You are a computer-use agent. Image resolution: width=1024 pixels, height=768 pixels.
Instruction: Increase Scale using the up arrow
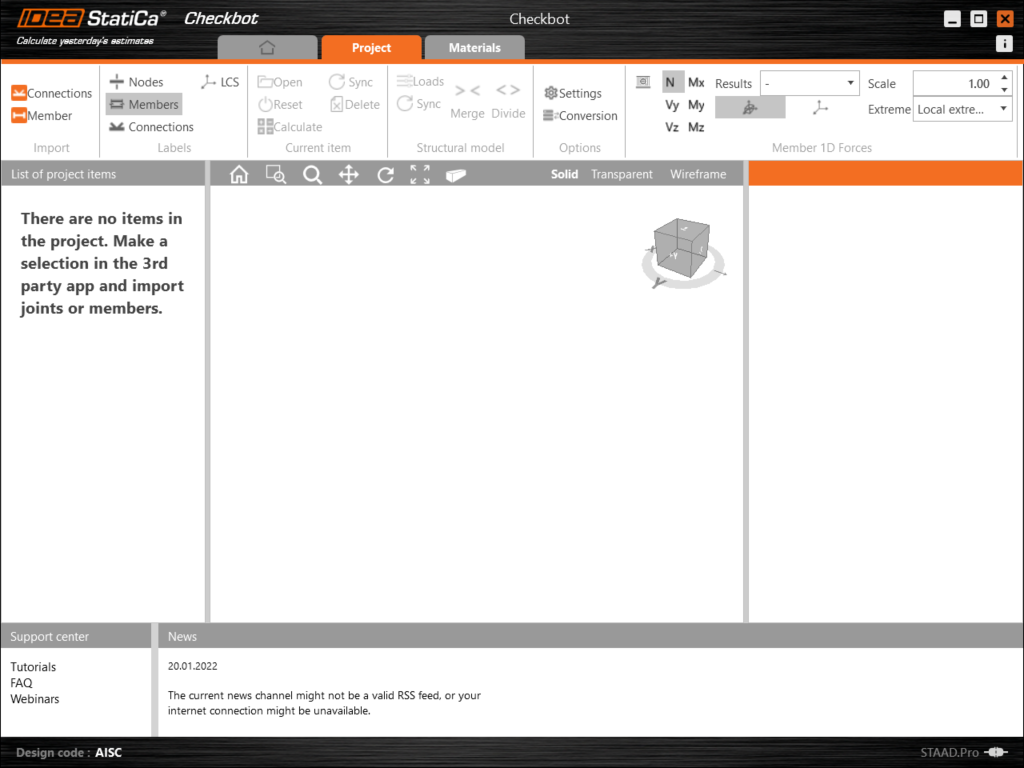[x=1004, y=78]
